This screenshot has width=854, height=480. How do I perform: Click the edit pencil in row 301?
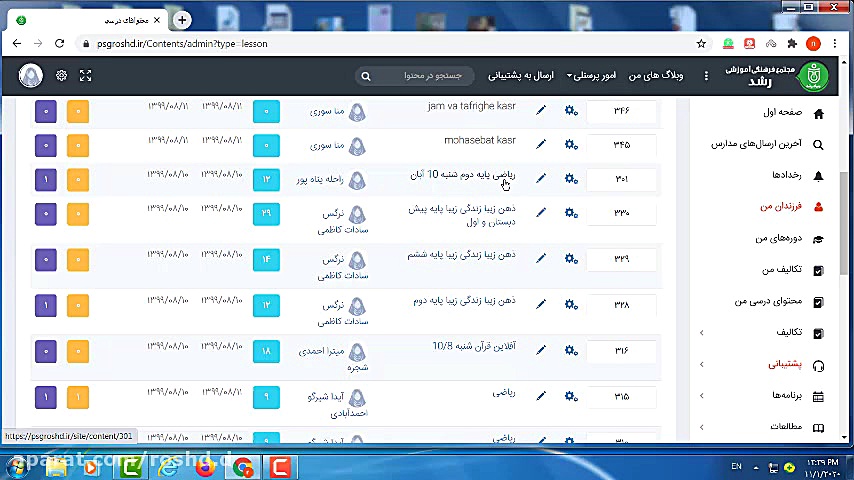click(541, 179)
